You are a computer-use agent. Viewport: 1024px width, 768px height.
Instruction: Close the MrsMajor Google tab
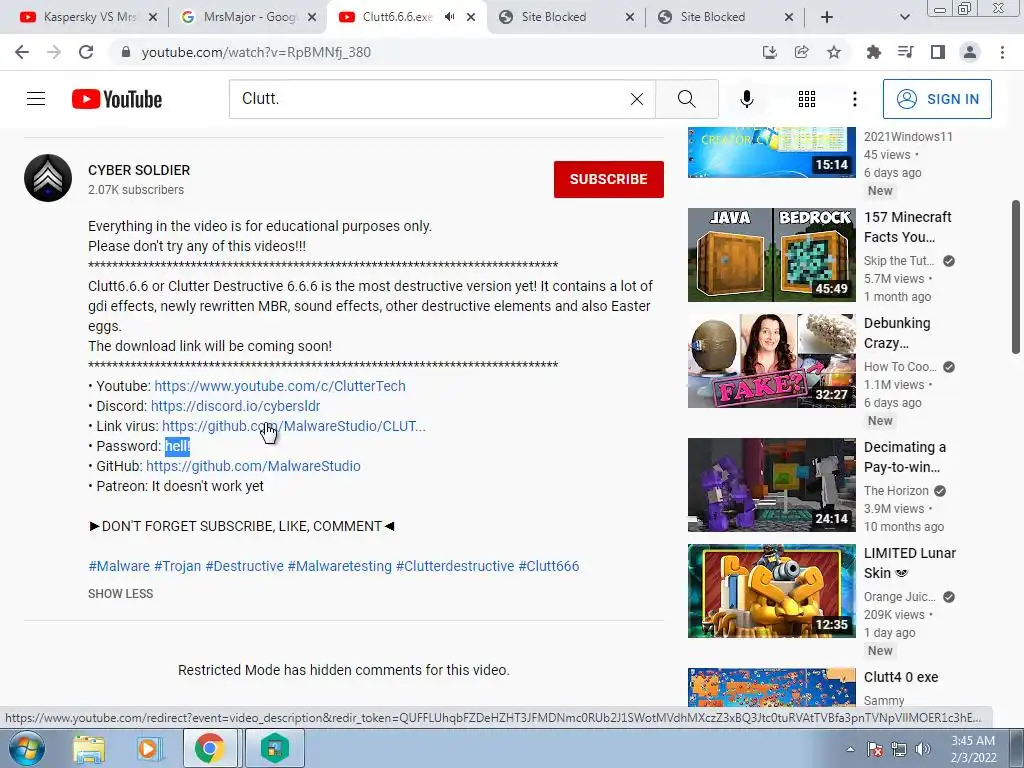[312, 18]
